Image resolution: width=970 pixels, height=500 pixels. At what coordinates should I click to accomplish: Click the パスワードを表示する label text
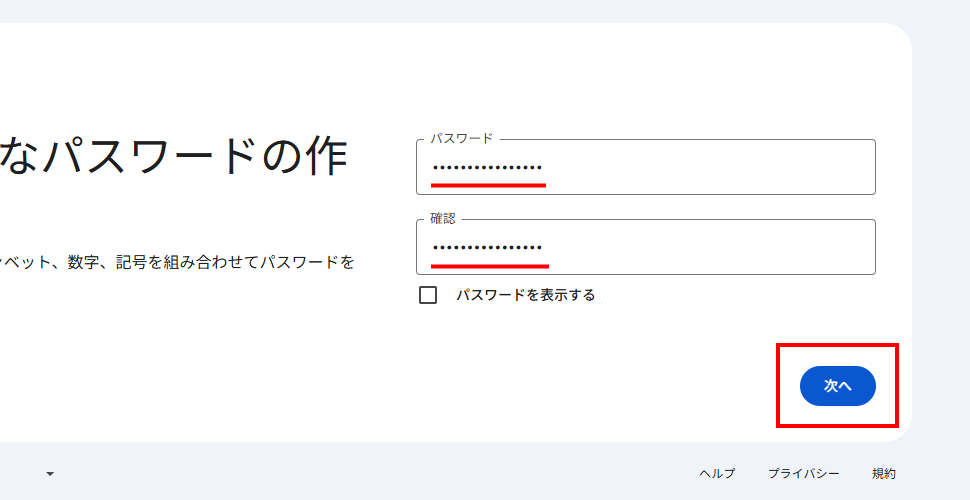pos(525,295)
